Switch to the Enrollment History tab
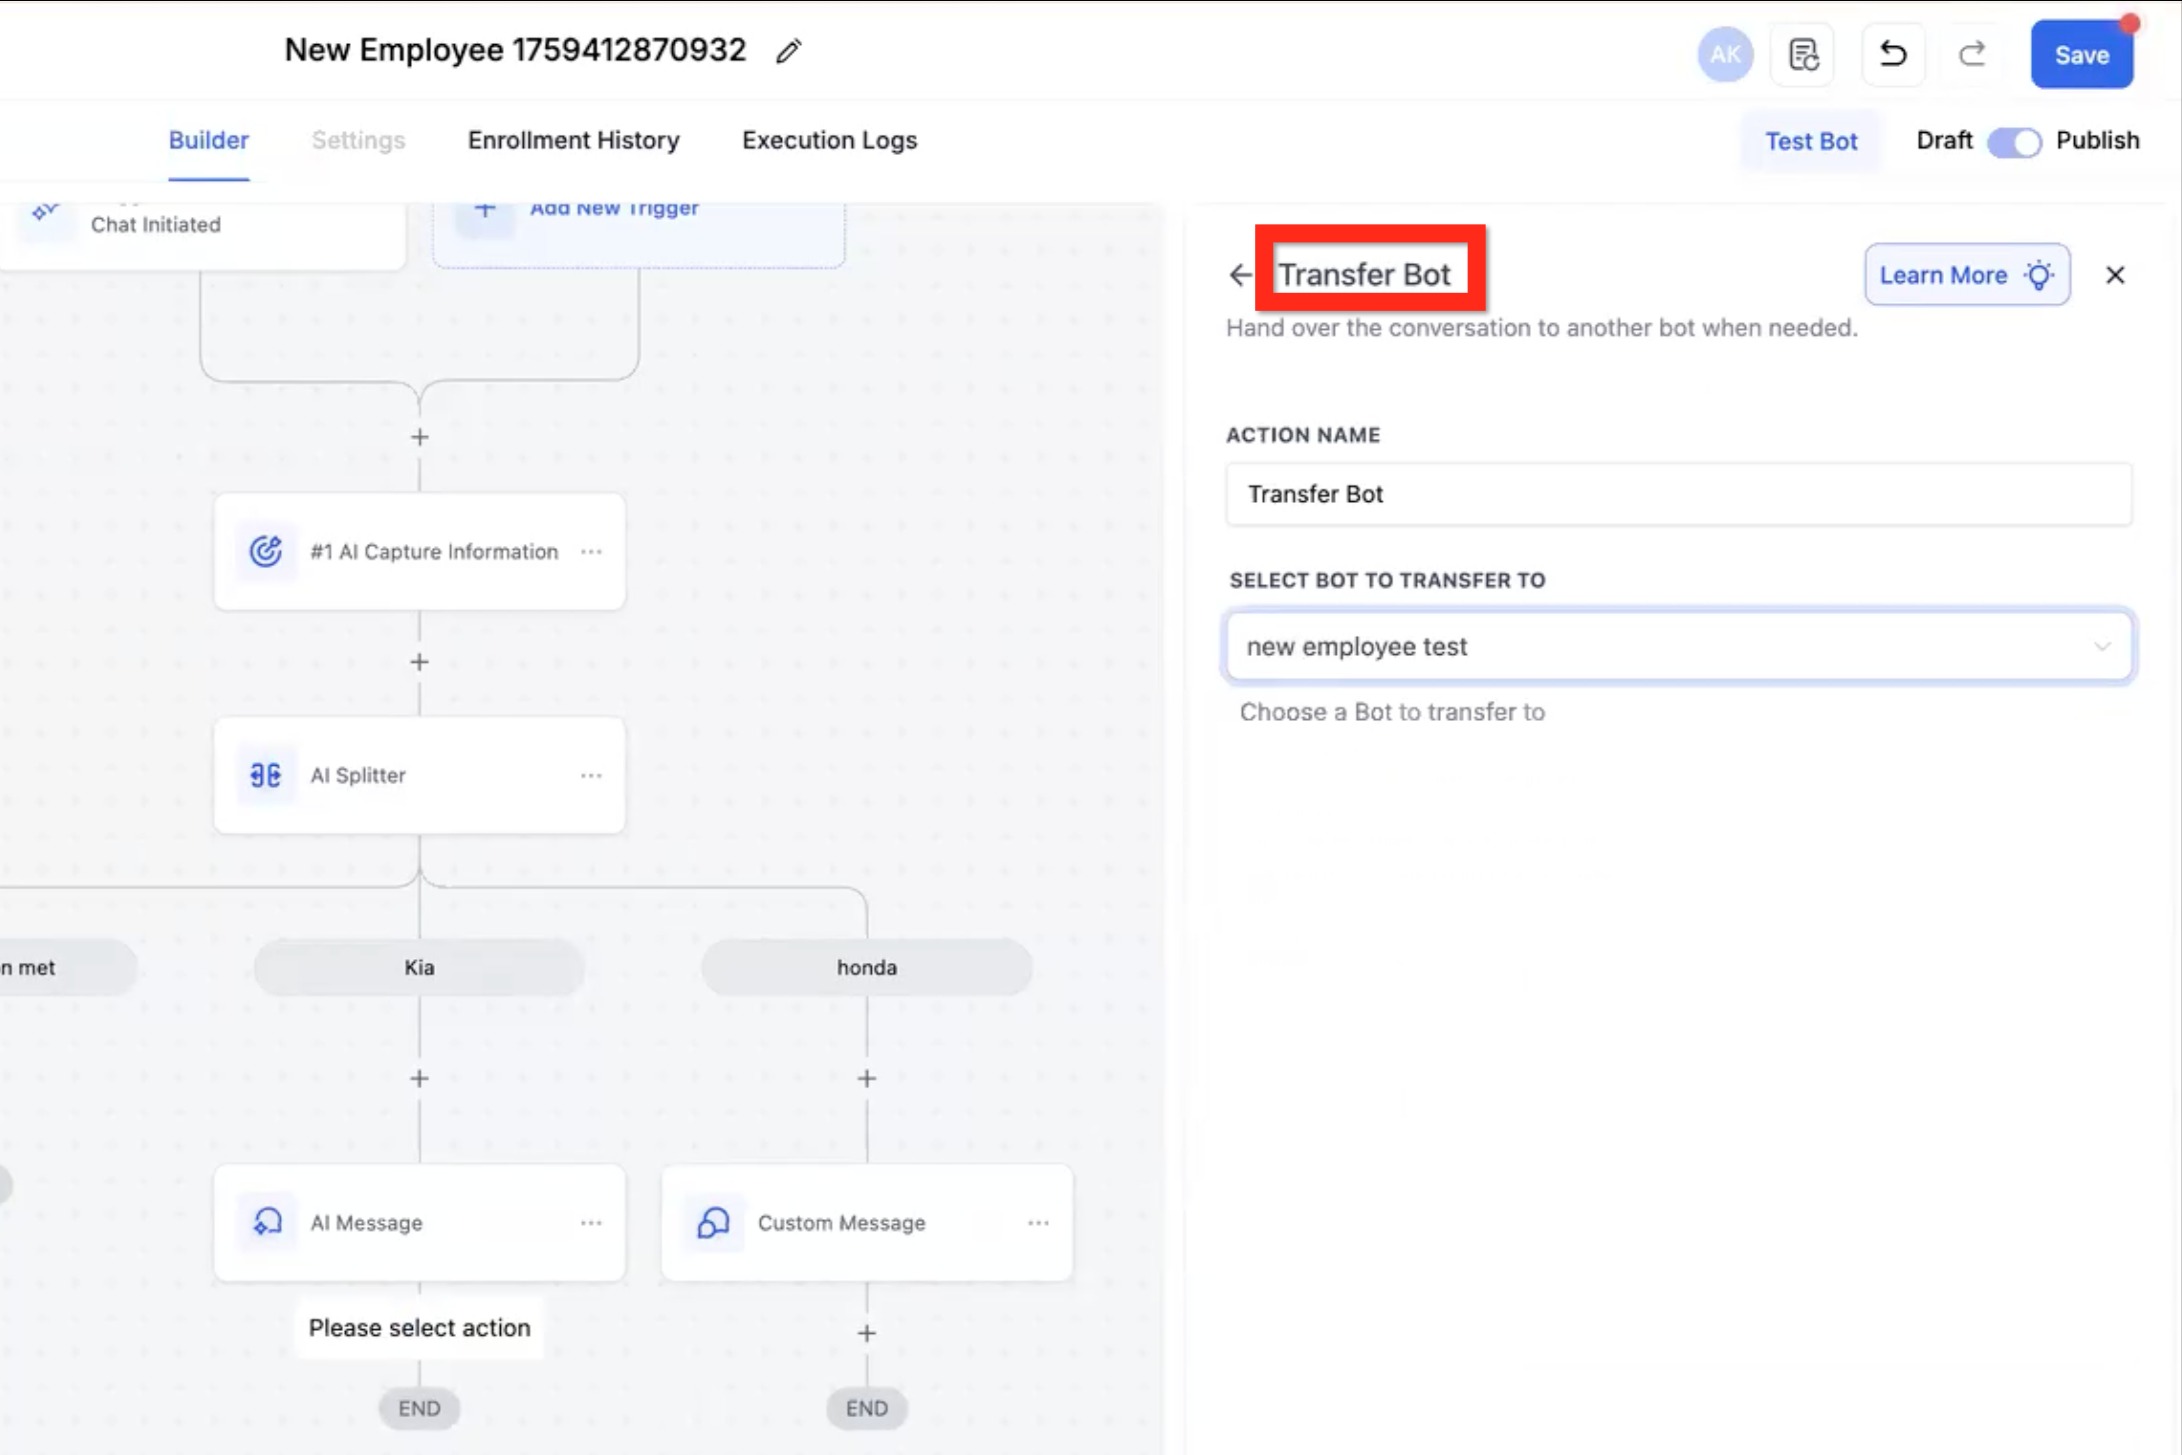The height and width of the screenshot is (1455, 2182). click(x=573, y=141)
